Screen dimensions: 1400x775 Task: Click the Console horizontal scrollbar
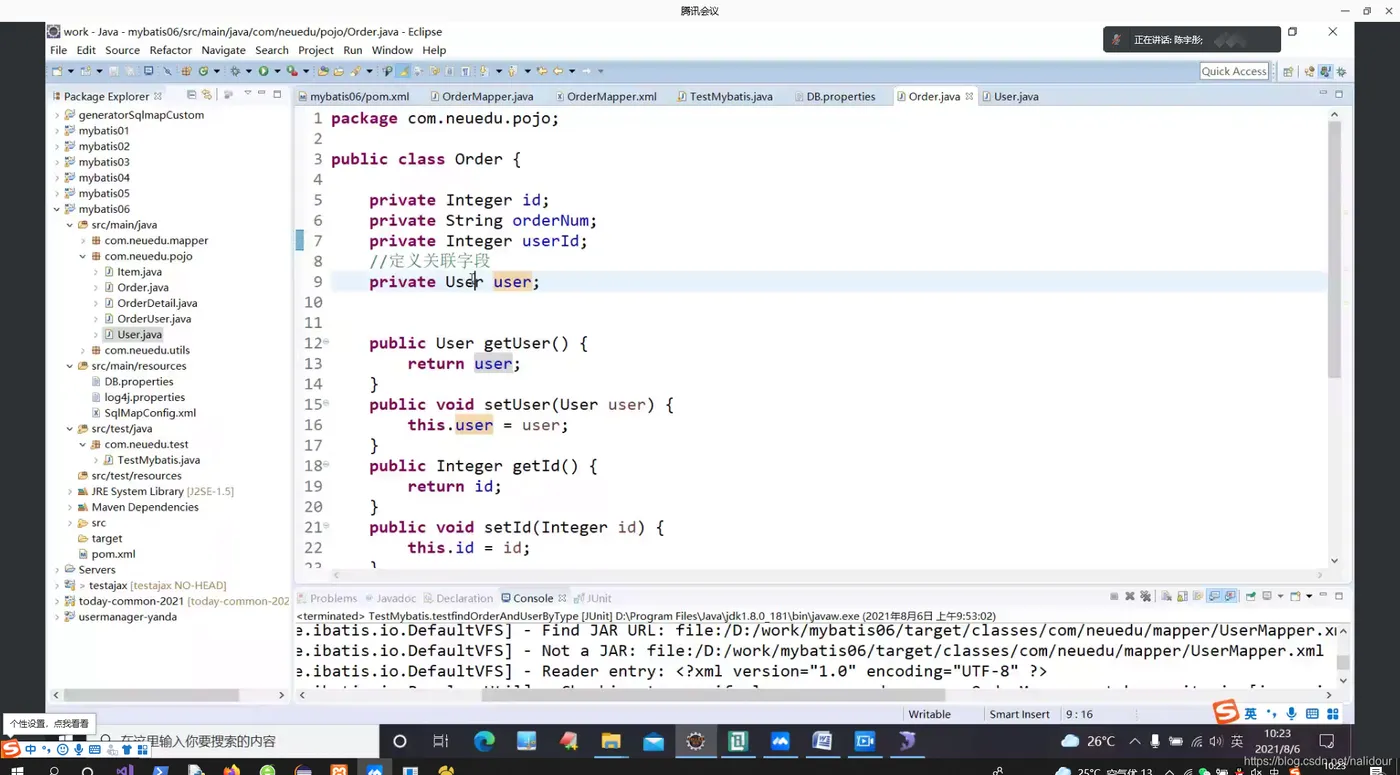[713, 694]
